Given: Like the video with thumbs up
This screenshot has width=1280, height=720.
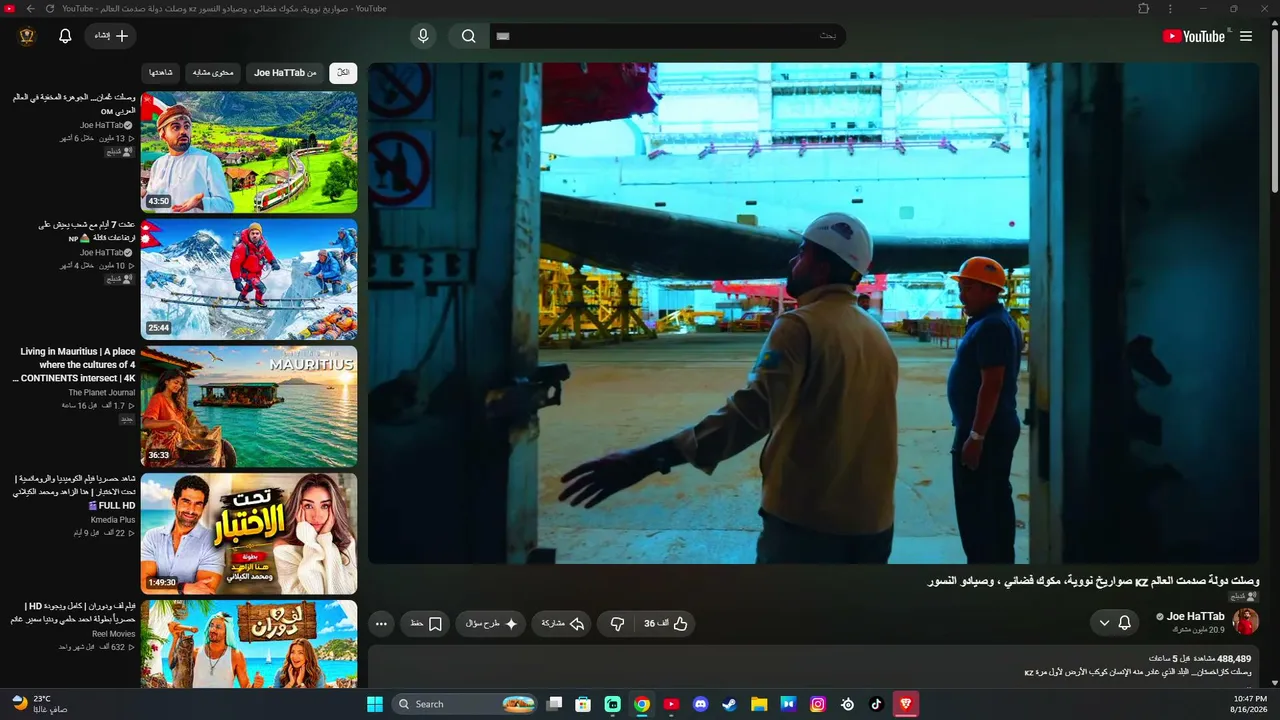Looking at the screenshot, I should [667, 624].
